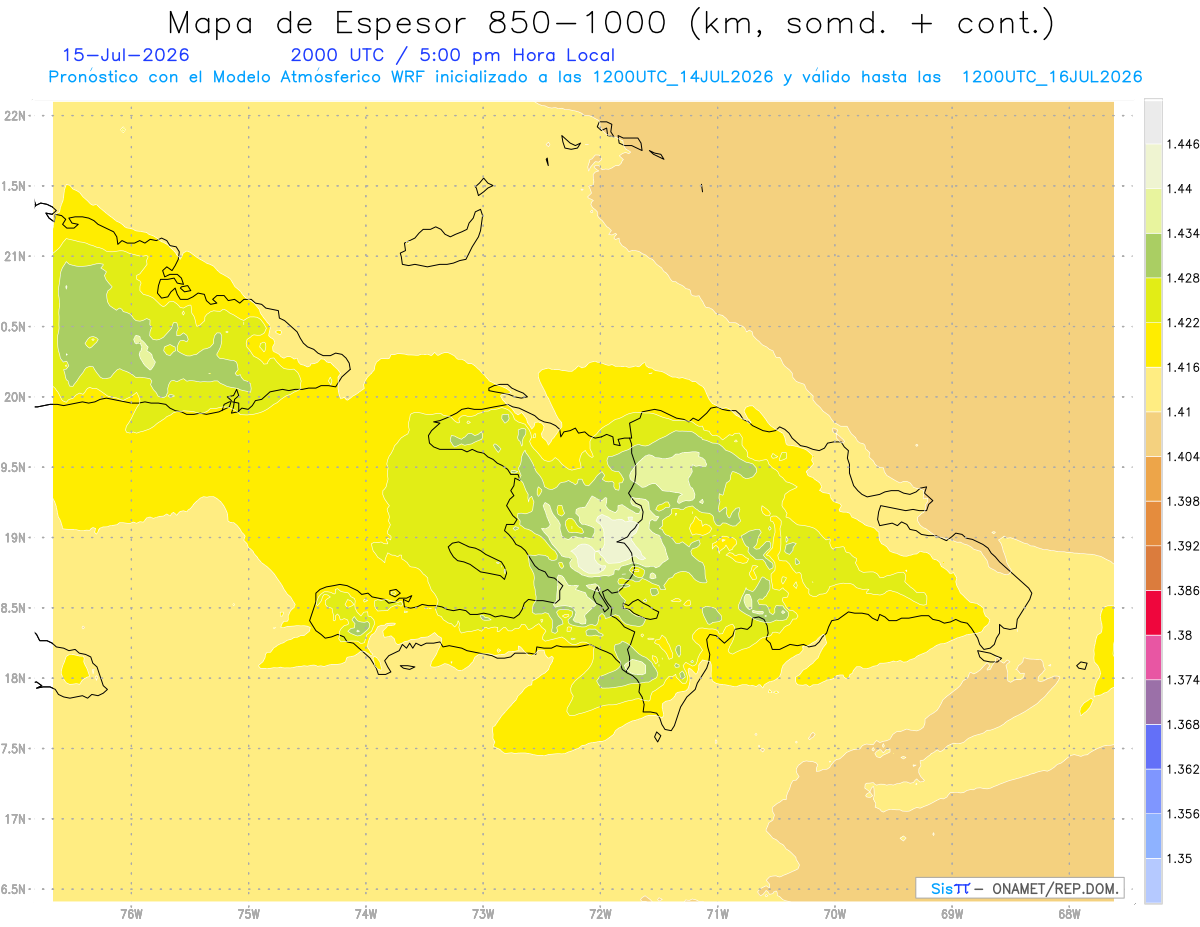Click the legend value '1.356'
The image size is (1200, 927).
point(1184,814)
